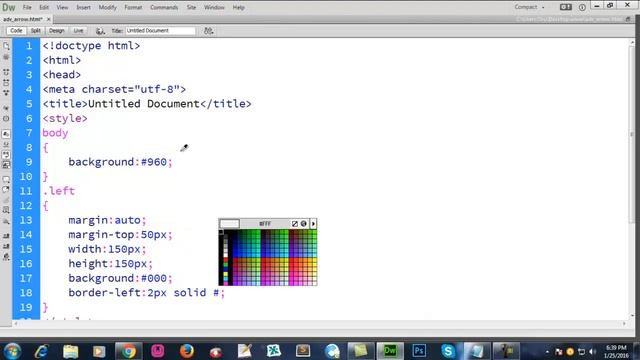Screen dimensions: 640x360
Task: Open the View menu
Action: (x=62, y=7)
